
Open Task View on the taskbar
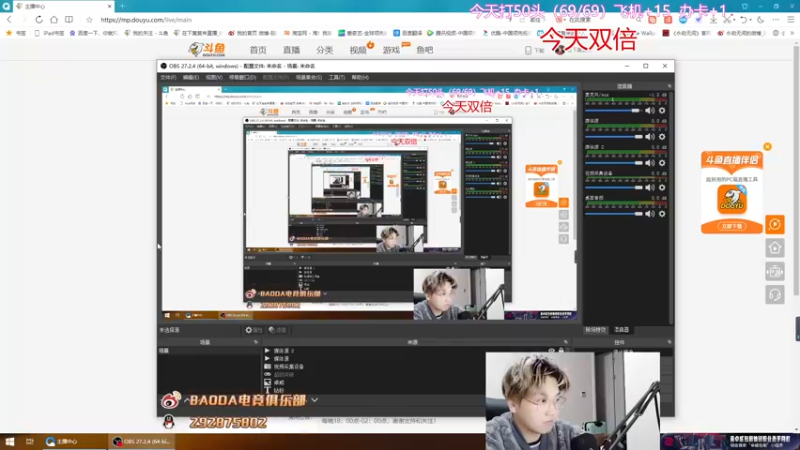tap(30, 442)
